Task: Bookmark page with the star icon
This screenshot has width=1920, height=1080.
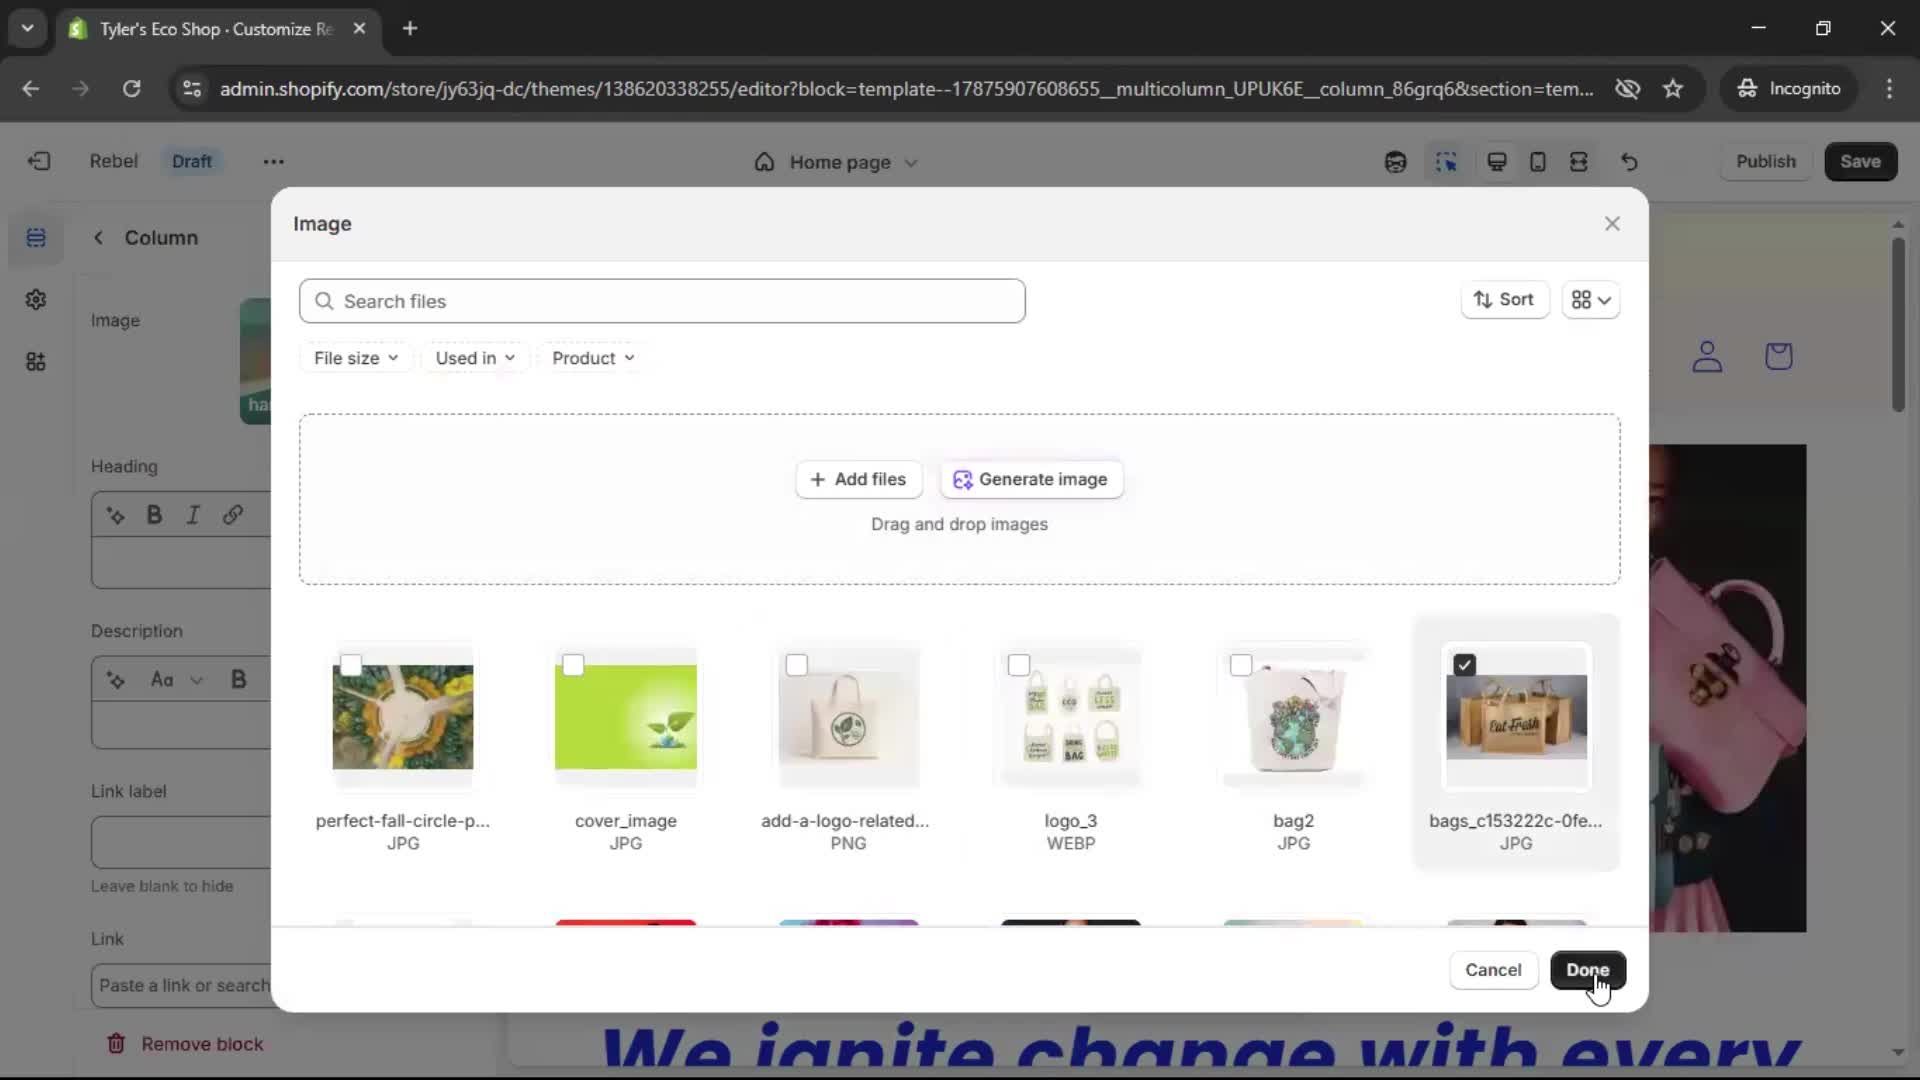Action: pos(1673,89)
